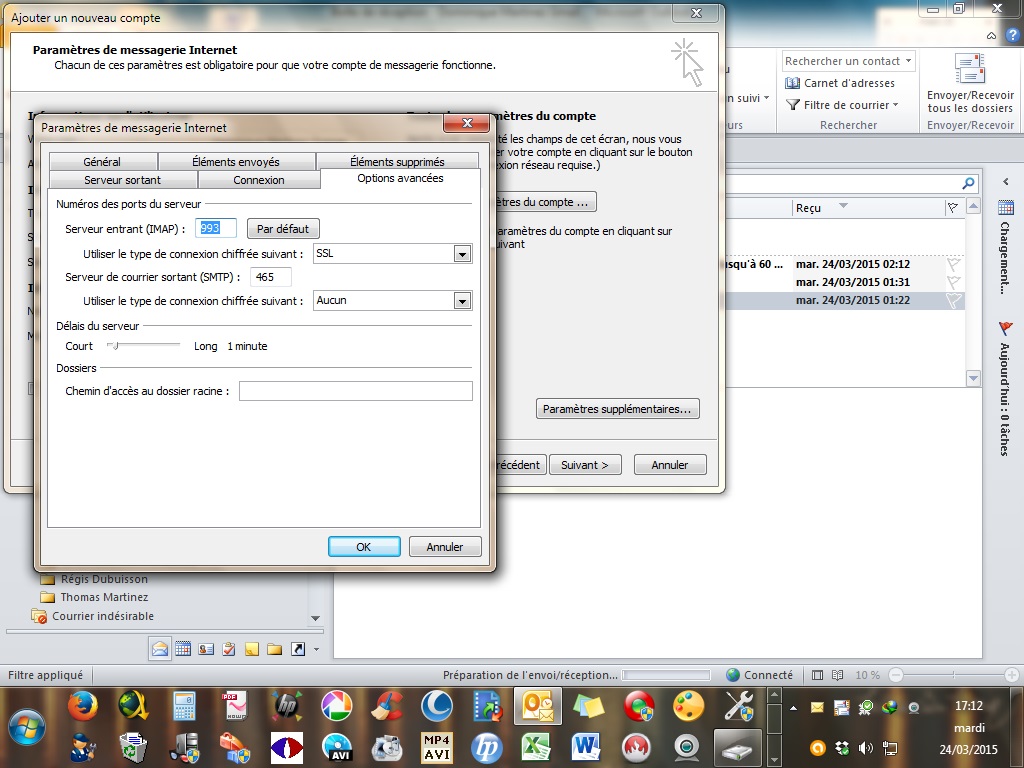Open Picasa from the taskbar
This screenshot has width=1024, height=768.
(x=337, y=706)
